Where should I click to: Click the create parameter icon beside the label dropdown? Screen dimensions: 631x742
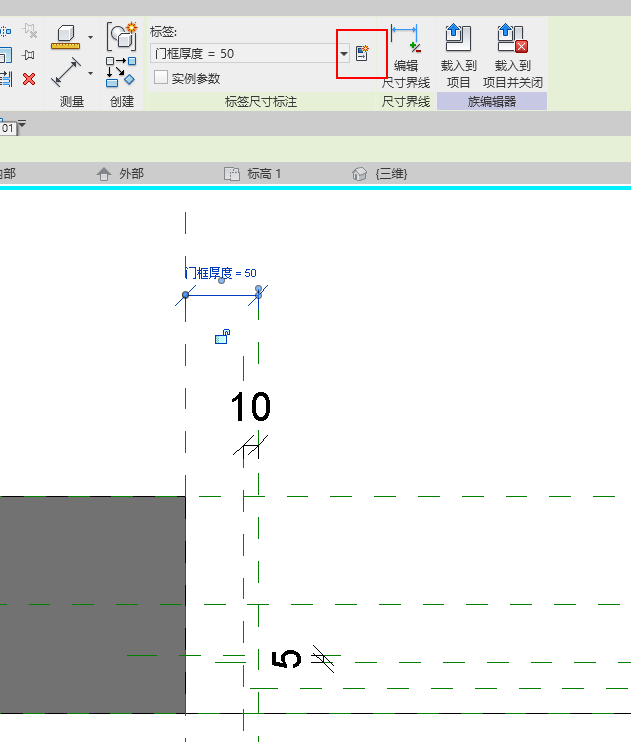(362, 53)
